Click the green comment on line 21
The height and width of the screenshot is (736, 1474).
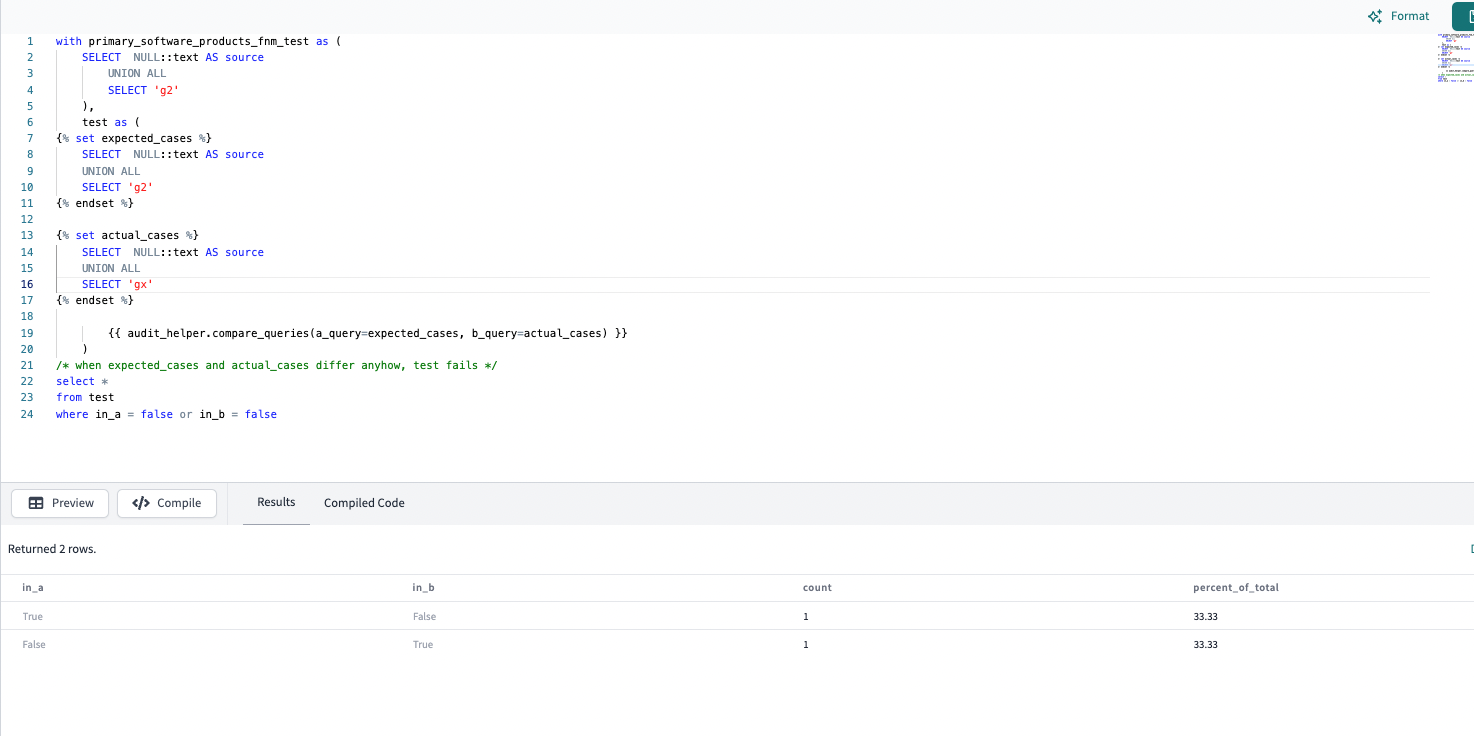(x=277, y=366)
